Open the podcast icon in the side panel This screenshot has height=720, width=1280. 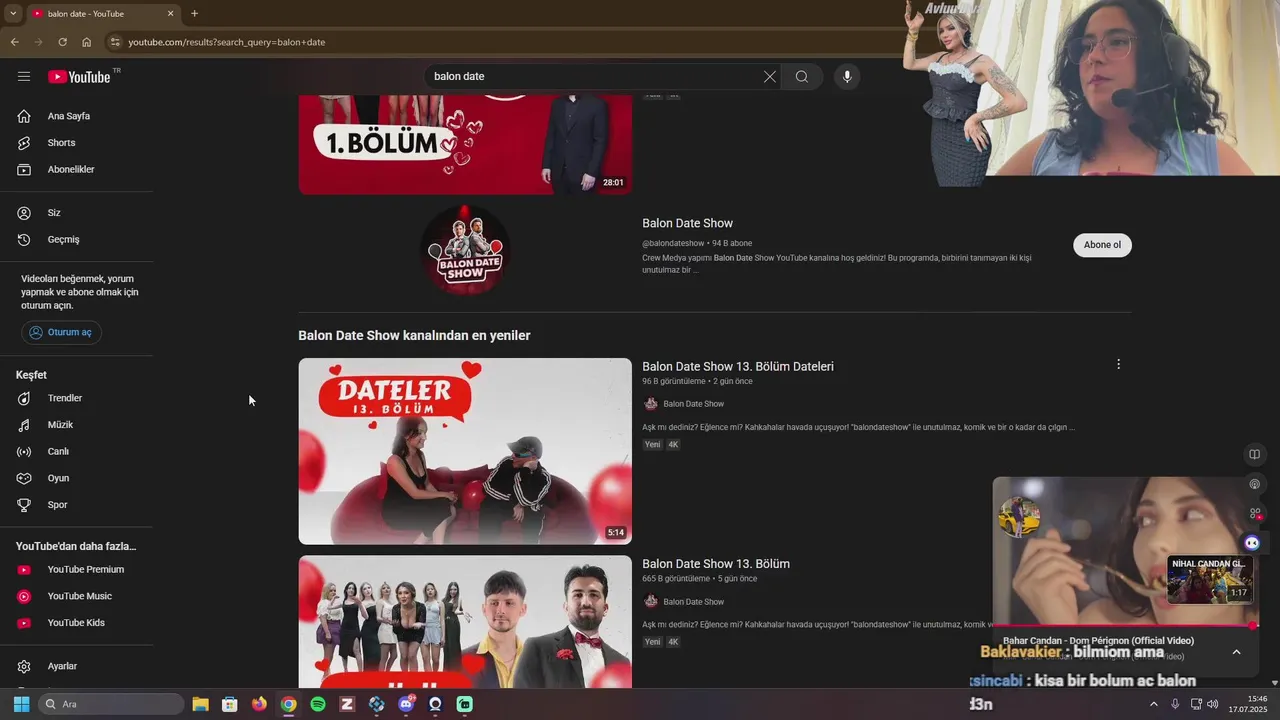point(1254,484)
